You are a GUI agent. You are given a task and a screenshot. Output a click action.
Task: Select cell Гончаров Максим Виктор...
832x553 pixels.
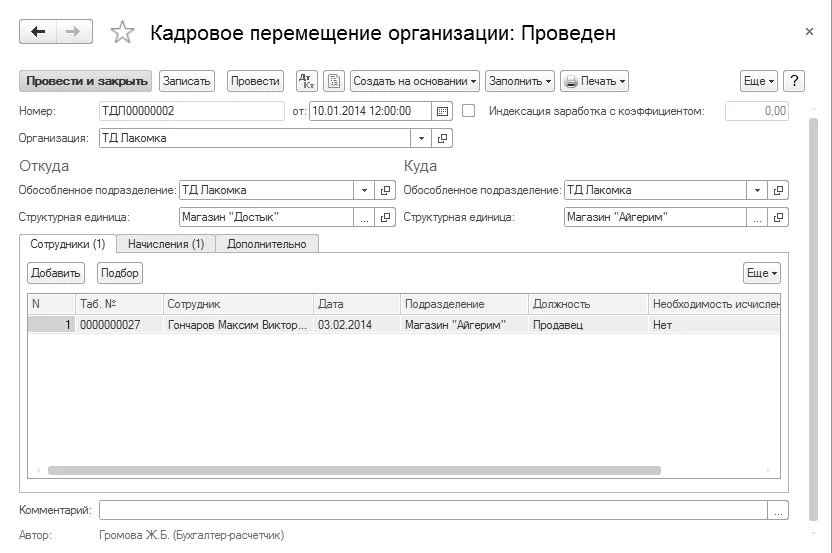[238, 325]
